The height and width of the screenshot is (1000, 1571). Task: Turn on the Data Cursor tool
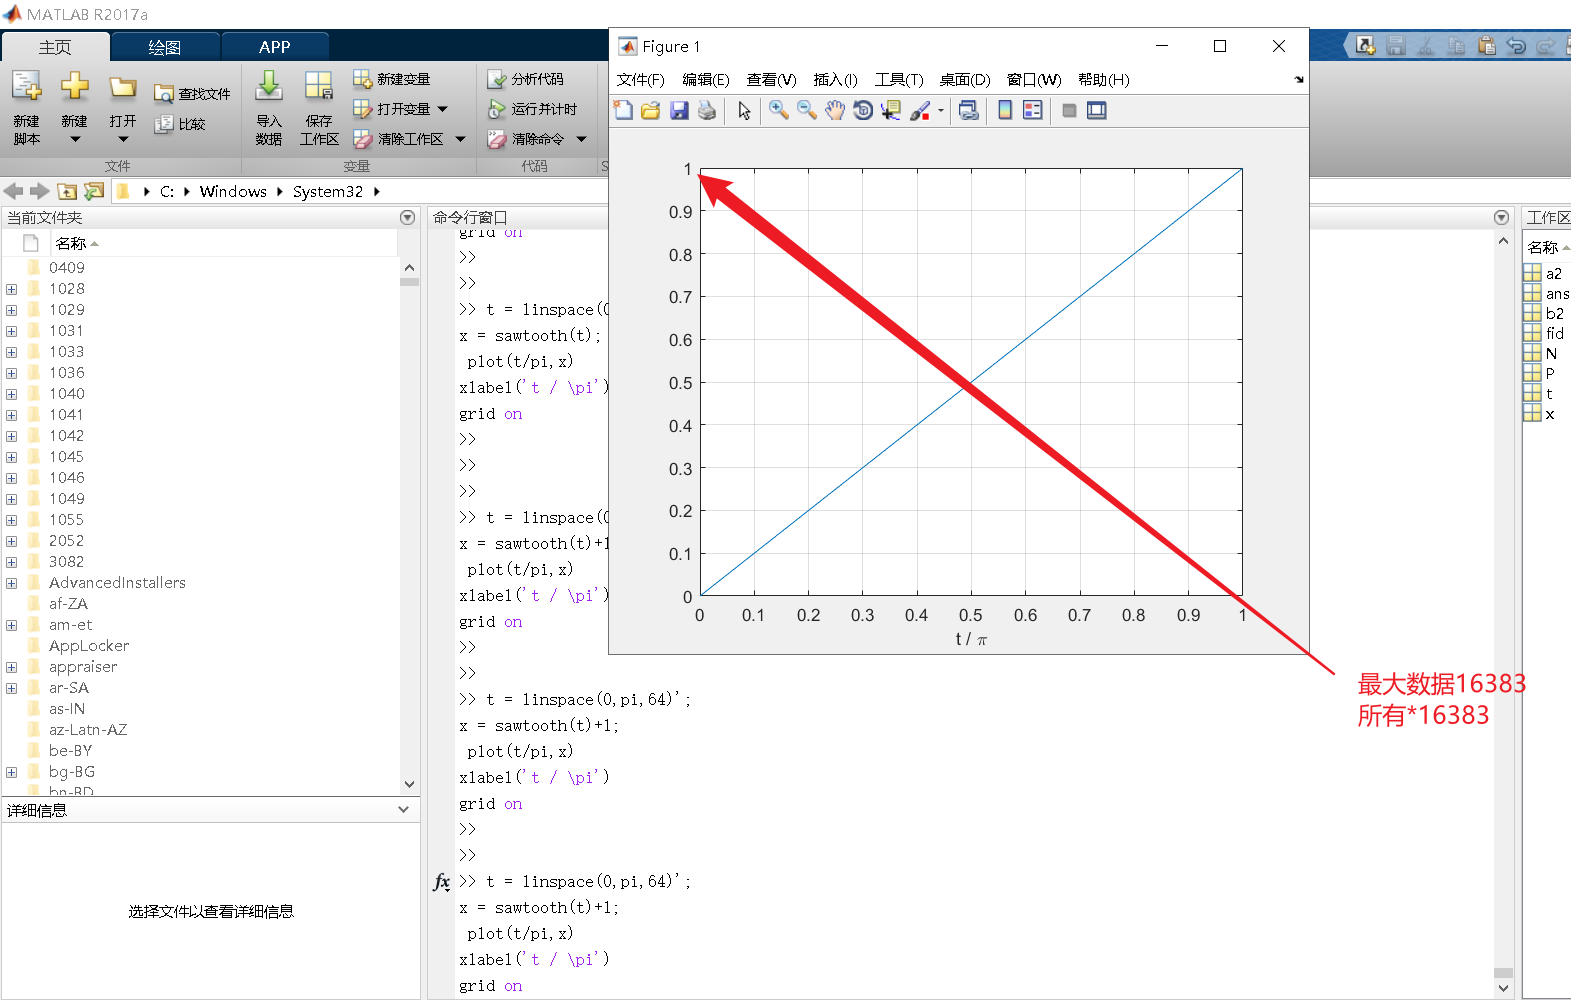click(x=891, y=111)
